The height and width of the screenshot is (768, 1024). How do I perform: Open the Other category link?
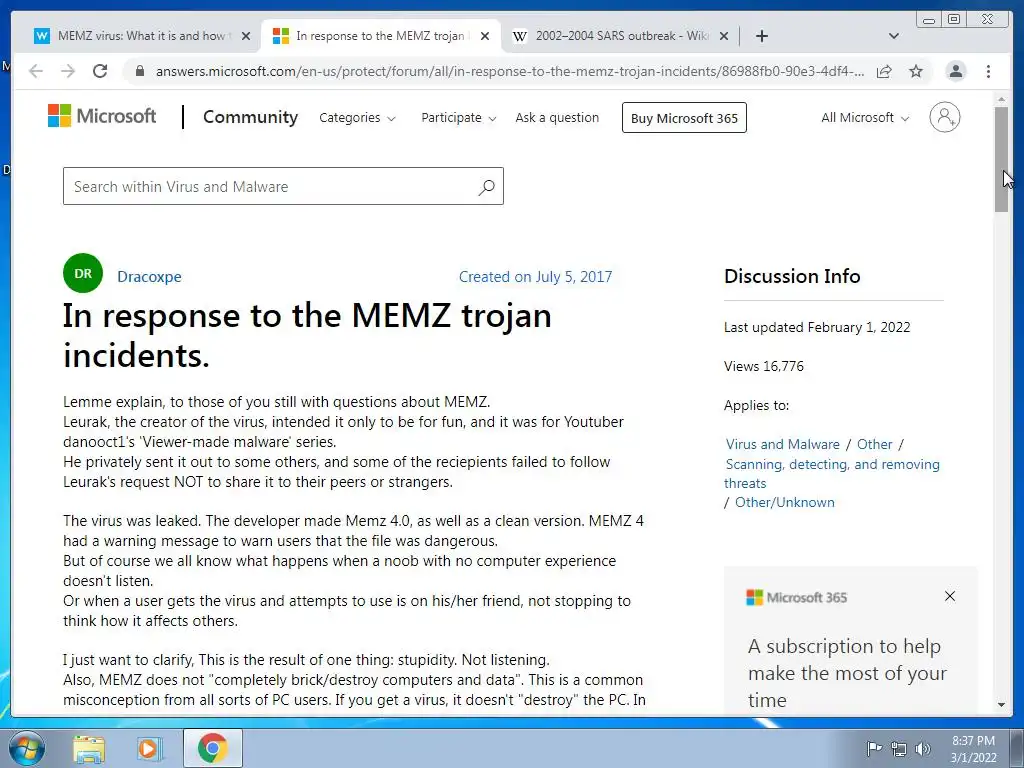pyautogui.click(x=874, y=444)
